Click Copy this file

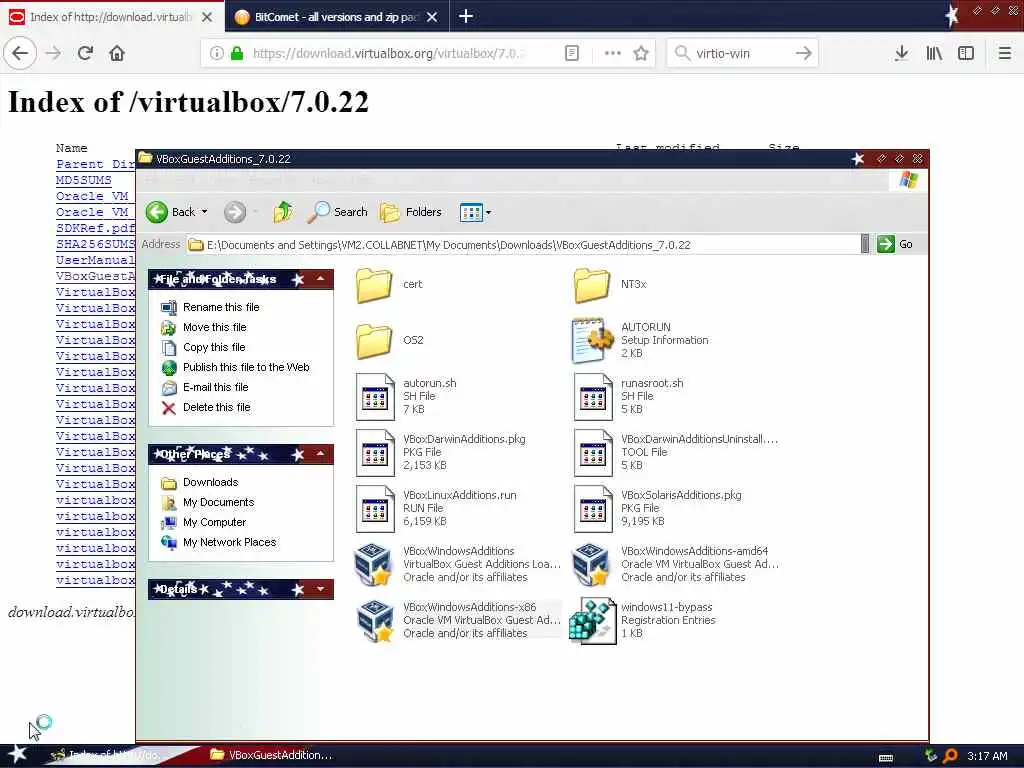214,347
